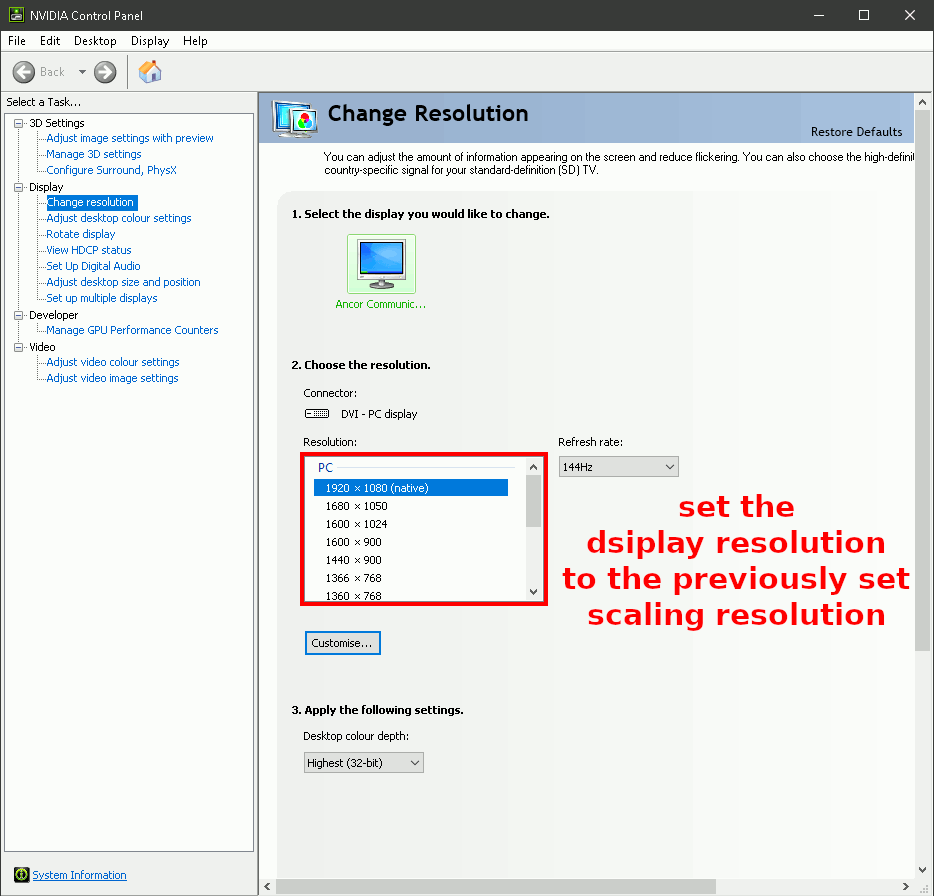
Task: Open Adjust video colour settings
Action: tap(113, 362)
